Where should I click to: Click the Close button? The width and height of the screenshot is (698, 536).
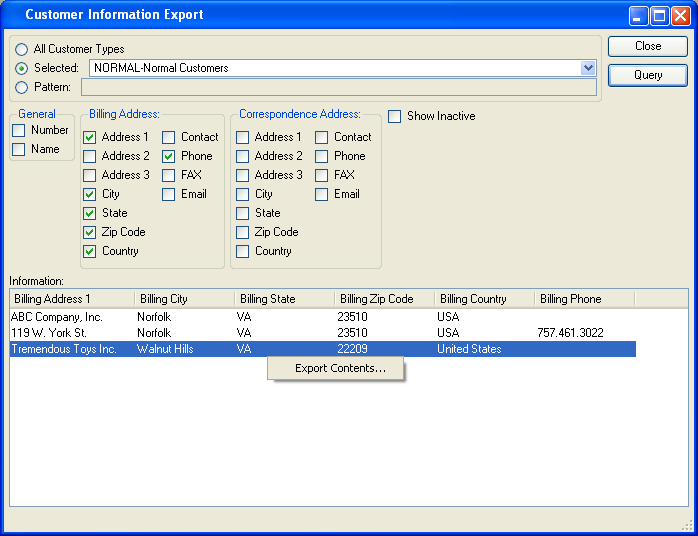coord(647,46)
